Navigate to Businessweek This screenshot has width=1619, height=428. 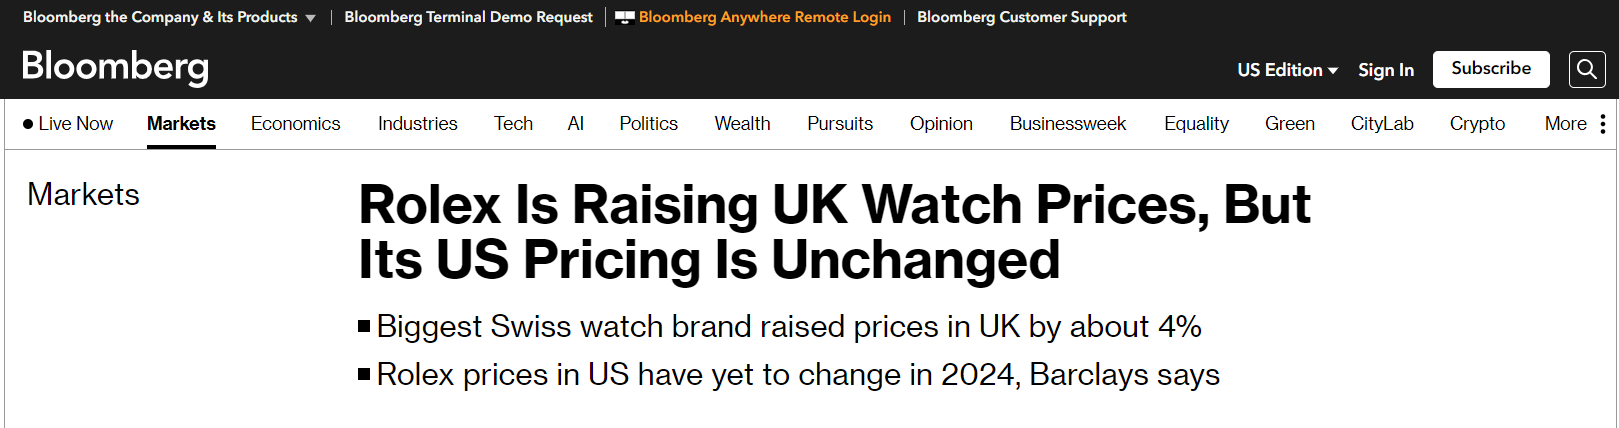coord(1067,124)
